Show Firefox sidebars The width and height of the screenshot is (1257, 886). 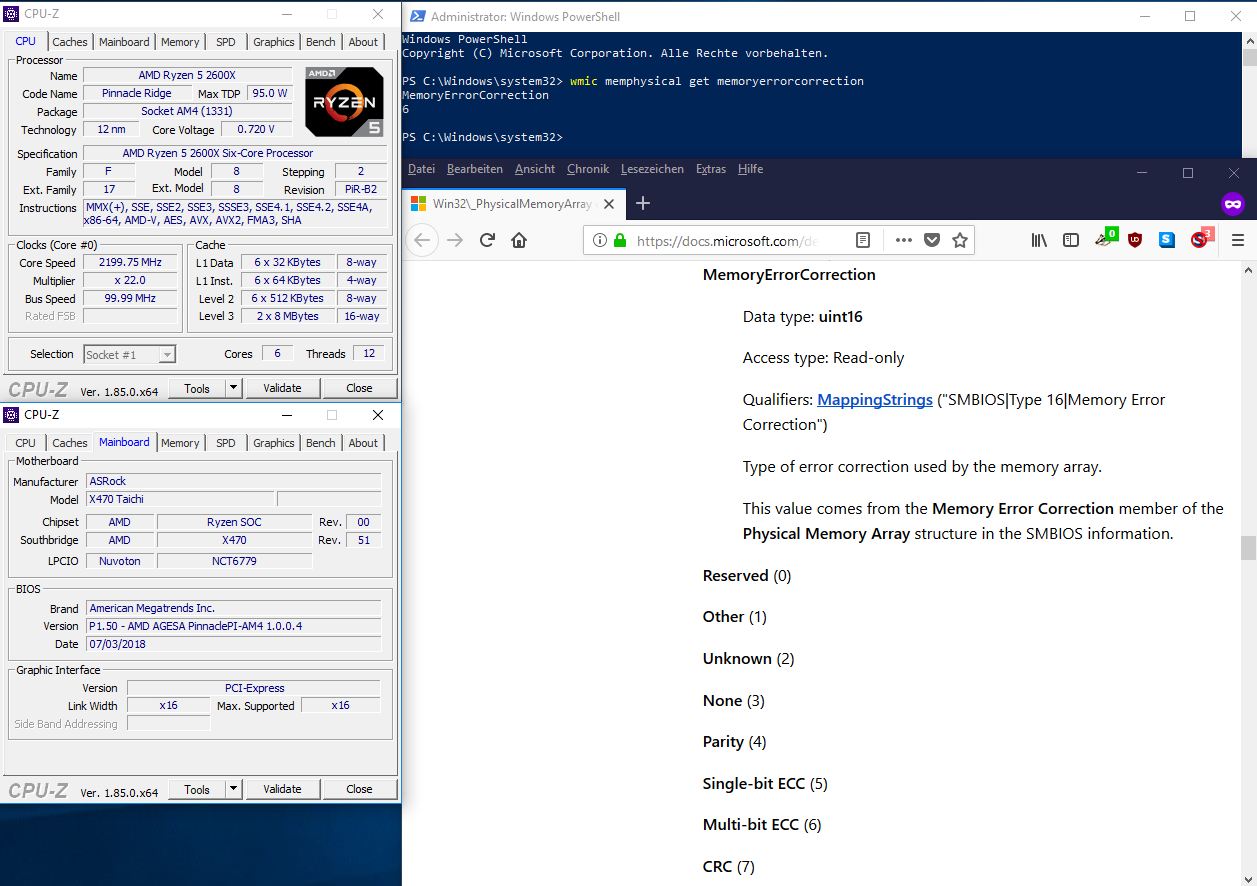tap(1071, 240)
